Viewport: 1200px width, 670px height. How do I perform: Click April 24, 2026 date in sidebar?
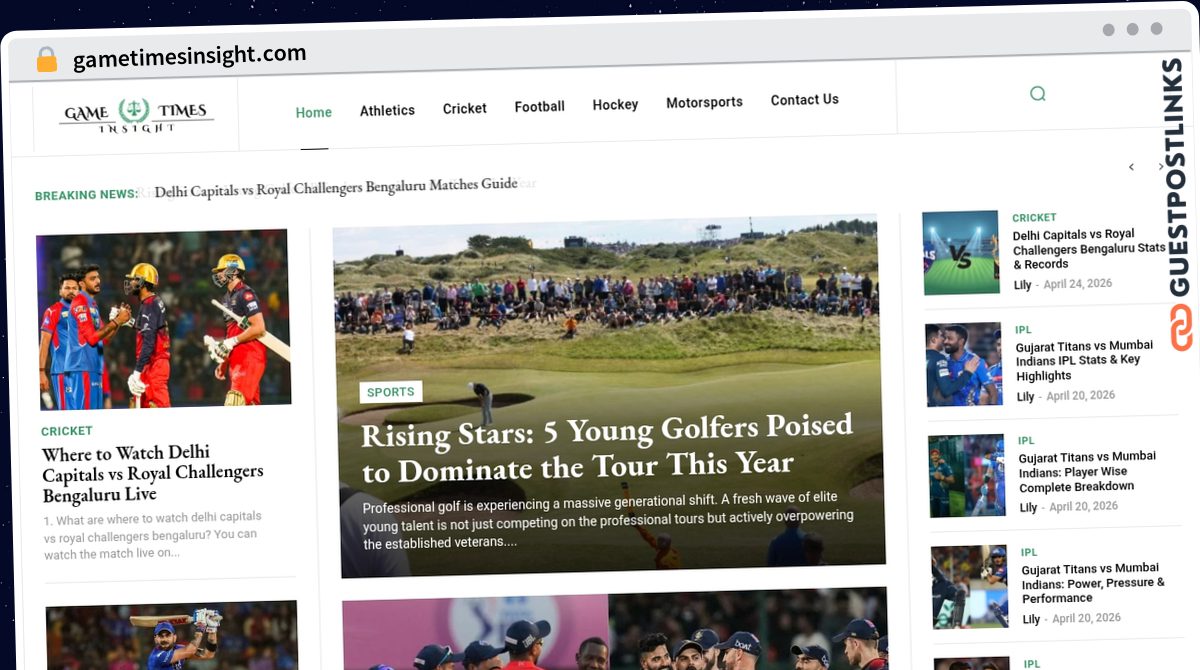point(1078,284)
